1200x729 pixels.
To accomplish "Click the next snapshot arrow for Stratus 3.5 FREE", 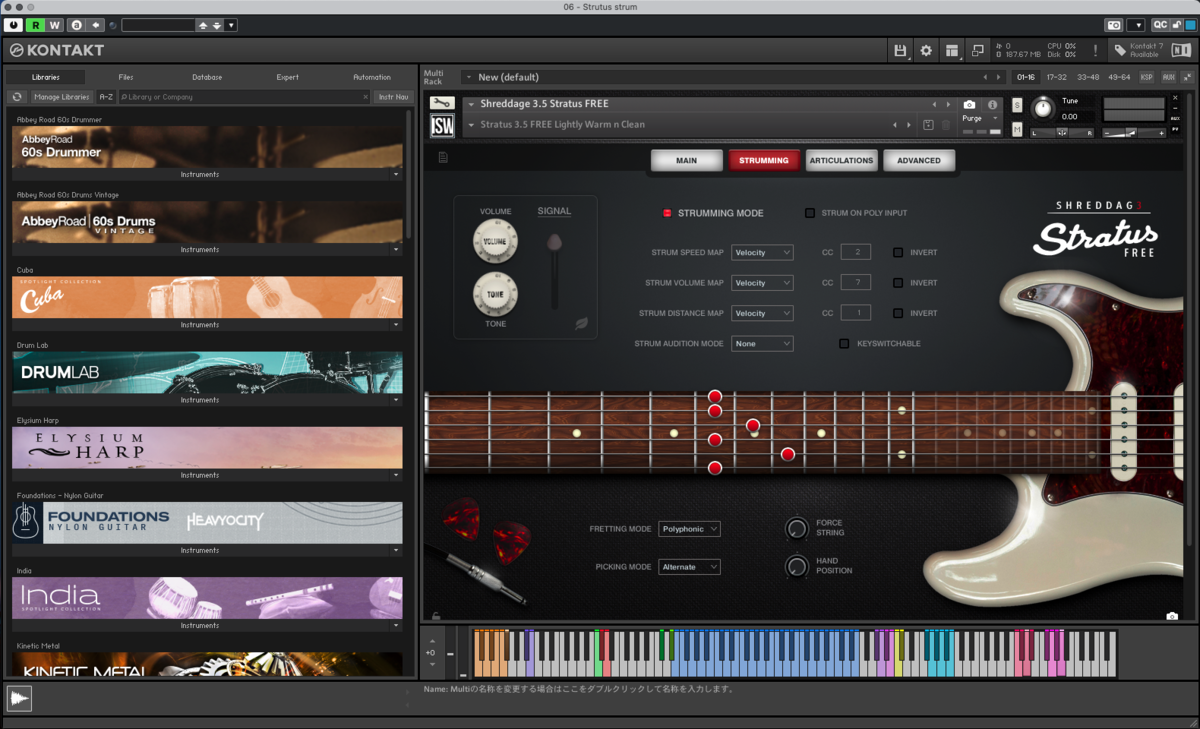I will pyautogui.click(x=908, y=125).
